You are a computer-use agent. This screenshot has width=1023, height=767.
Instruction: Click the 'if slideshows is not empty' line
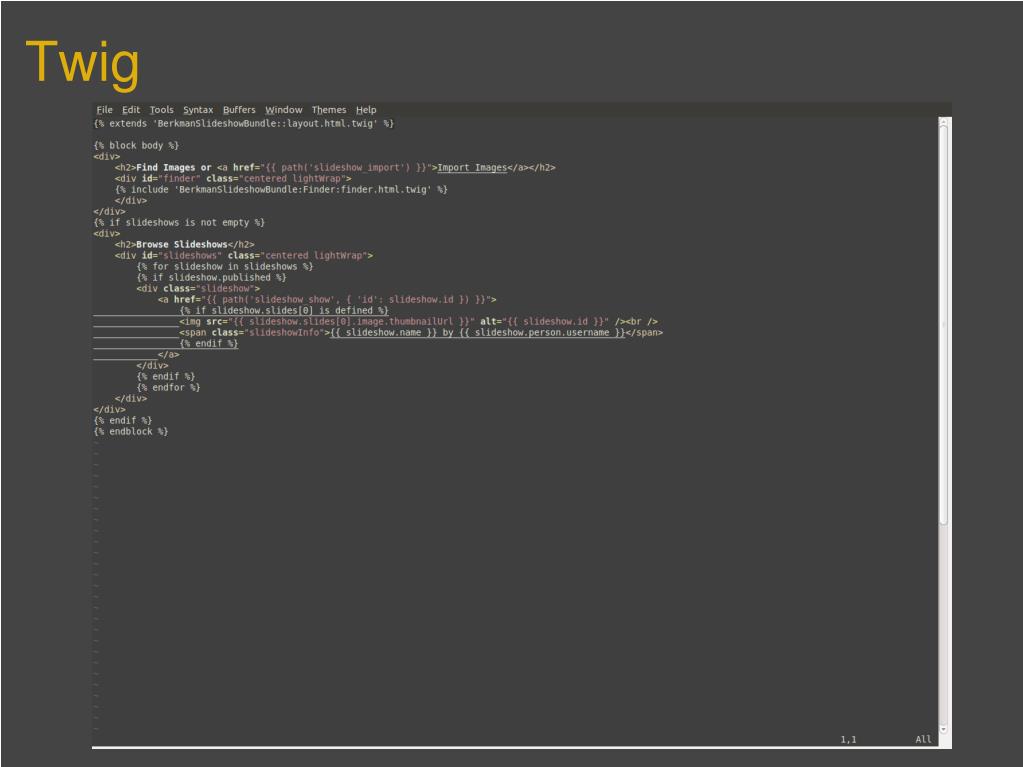coord(179,222)
